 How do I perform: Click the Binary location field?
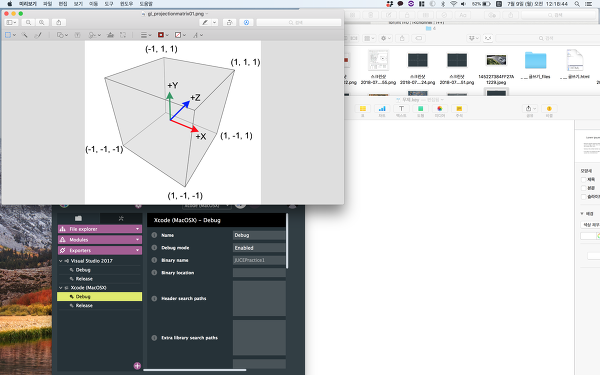pos(259,273)
